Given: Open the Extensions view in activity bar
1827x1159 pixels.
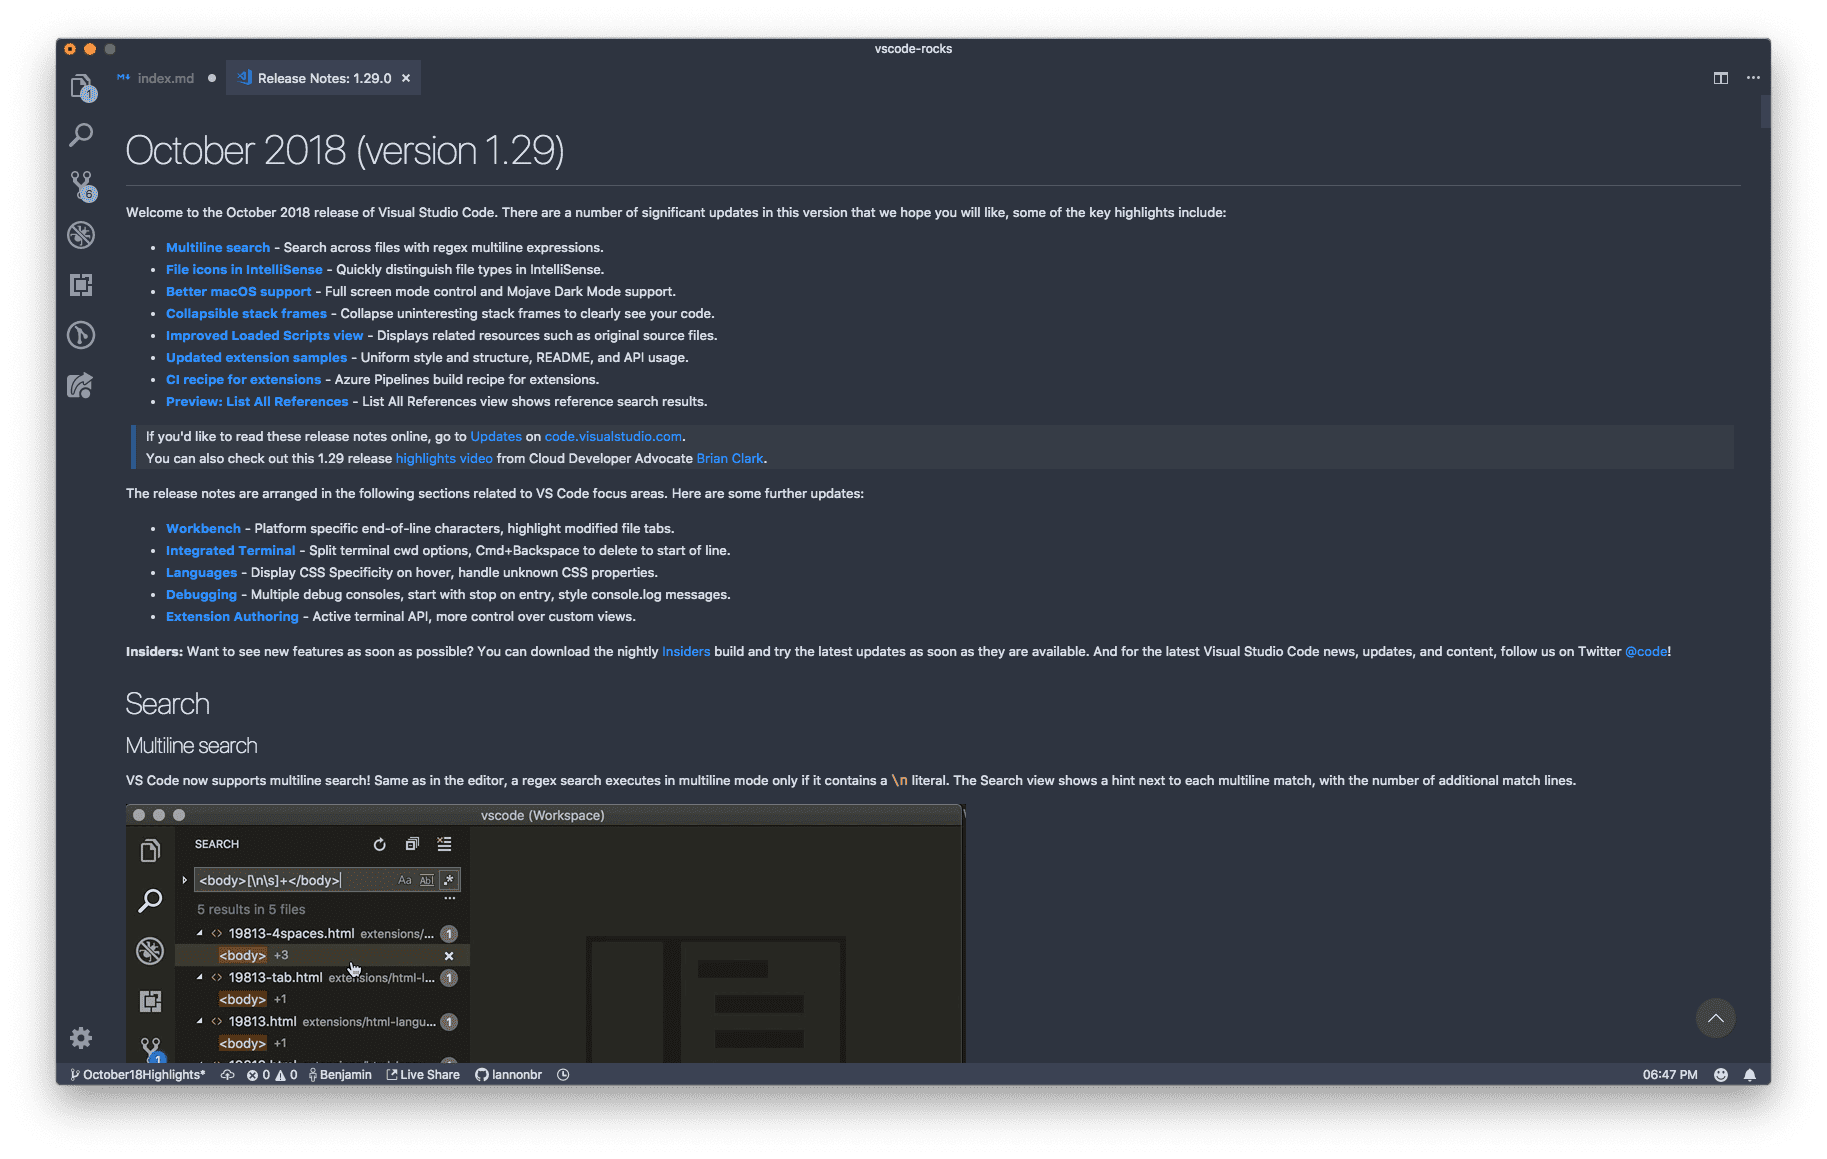Looking at the screenshot, I should [x=81, y=285].
